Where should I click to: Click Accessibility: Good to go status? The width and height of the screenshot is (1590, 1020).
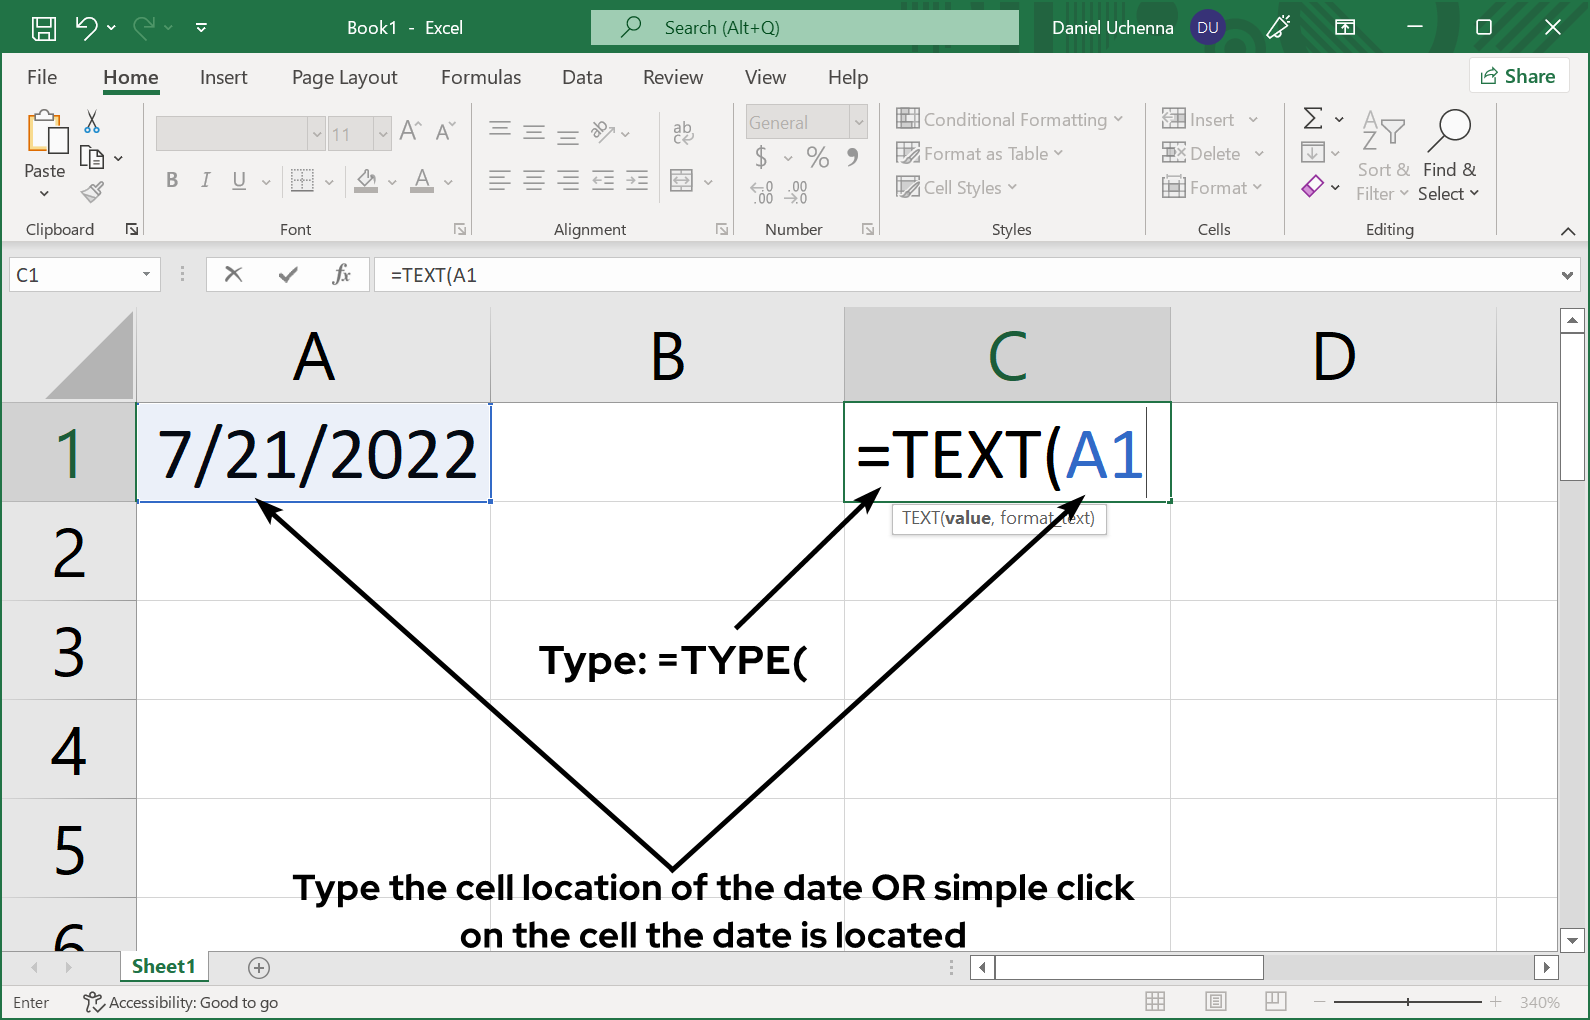point(181,1002)
